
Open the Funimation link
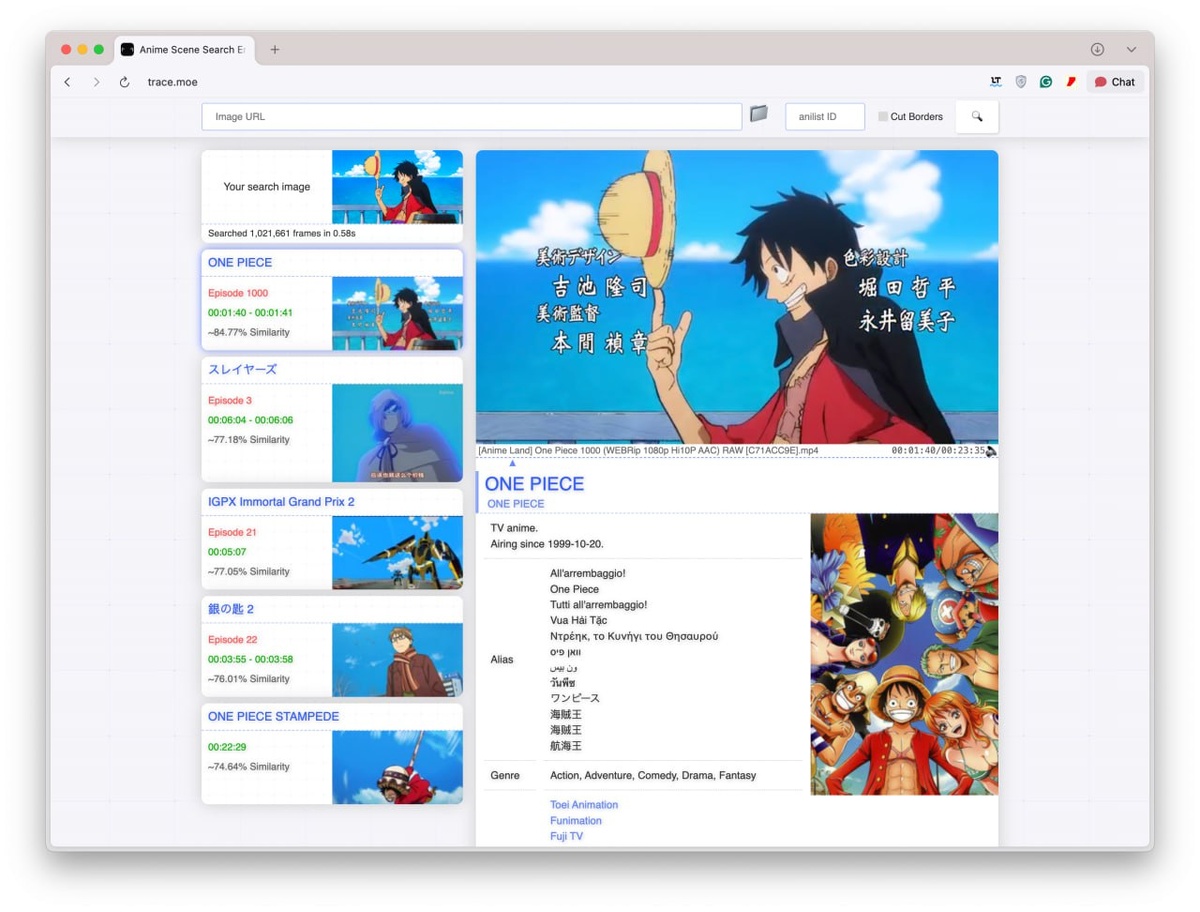pos(576,821)
